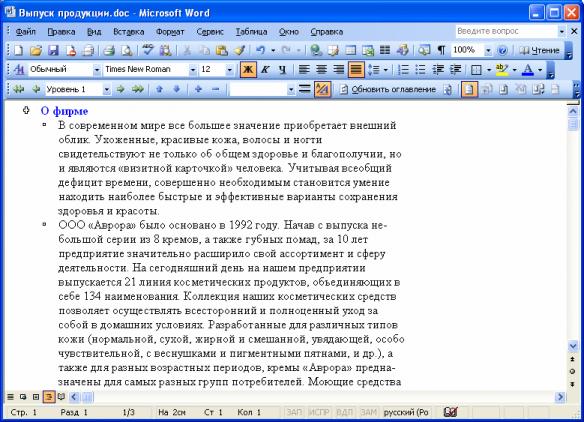584x422 pixels.
Task: Align text left
Action: [304, 70]
